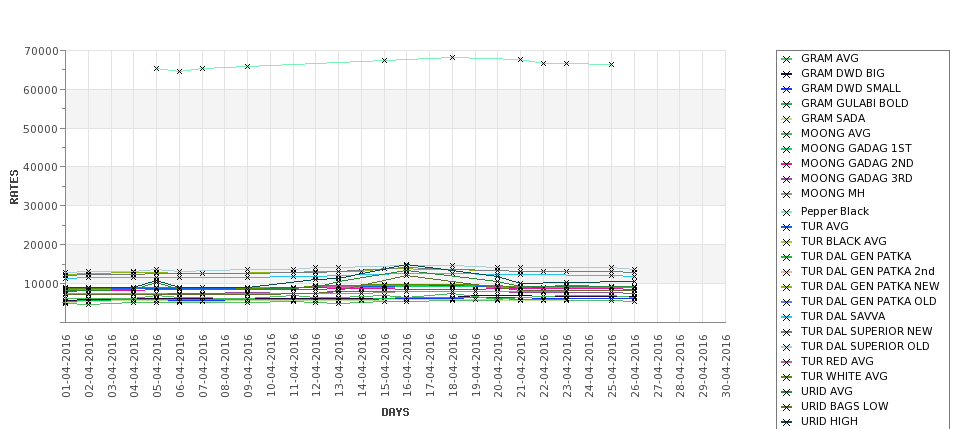
Task: Click the TUR BLACK AVG legend text
Action: [x=843, y=241]
